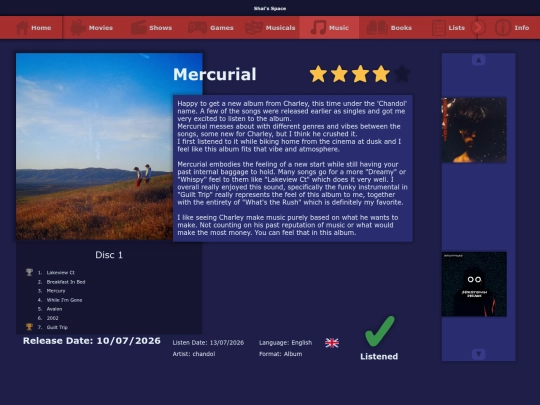Click the Mercurial album cover image
This screenshot has height=405, width=540.
[94, 146]
